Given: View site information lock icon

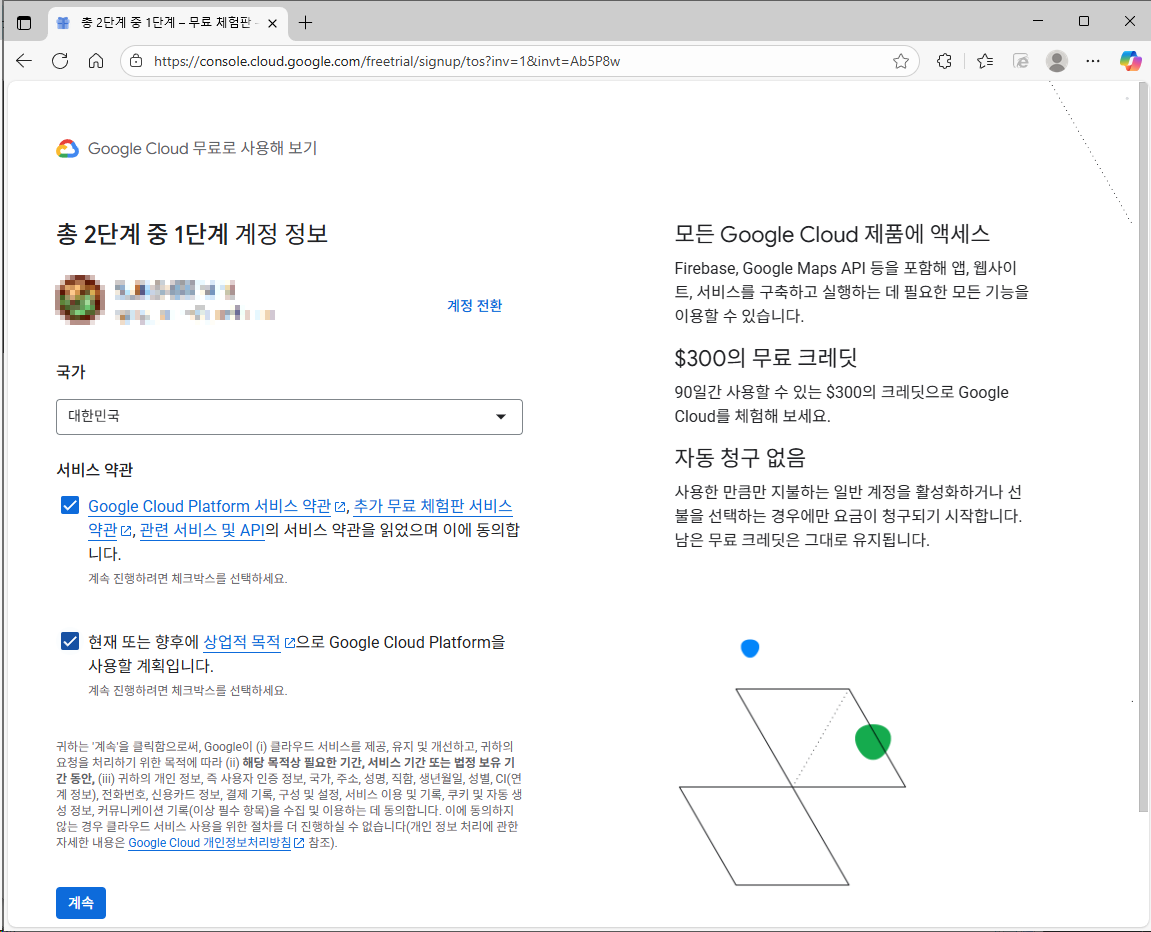Looking at the screenshot, I should [136, 61].
